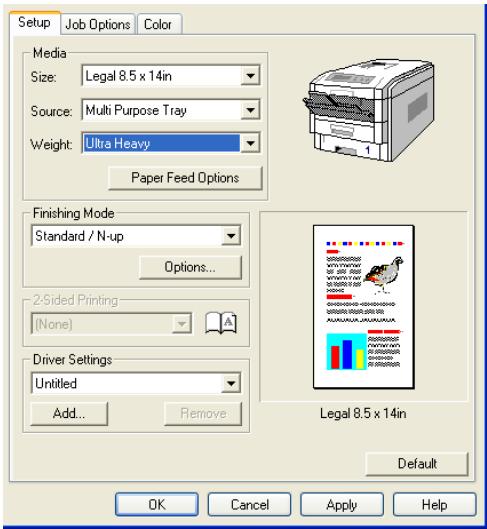Restore settings with Default button
Image resolution: width=487 pixels, height=529 pixels.
(x=417, y=464)
